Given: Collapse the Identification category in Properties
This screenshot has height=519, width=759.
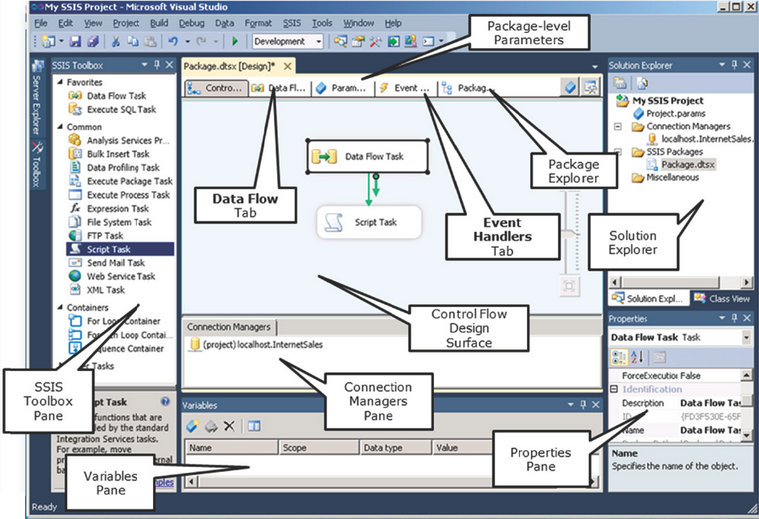Looking at the screenshot, I should (614, 389).
